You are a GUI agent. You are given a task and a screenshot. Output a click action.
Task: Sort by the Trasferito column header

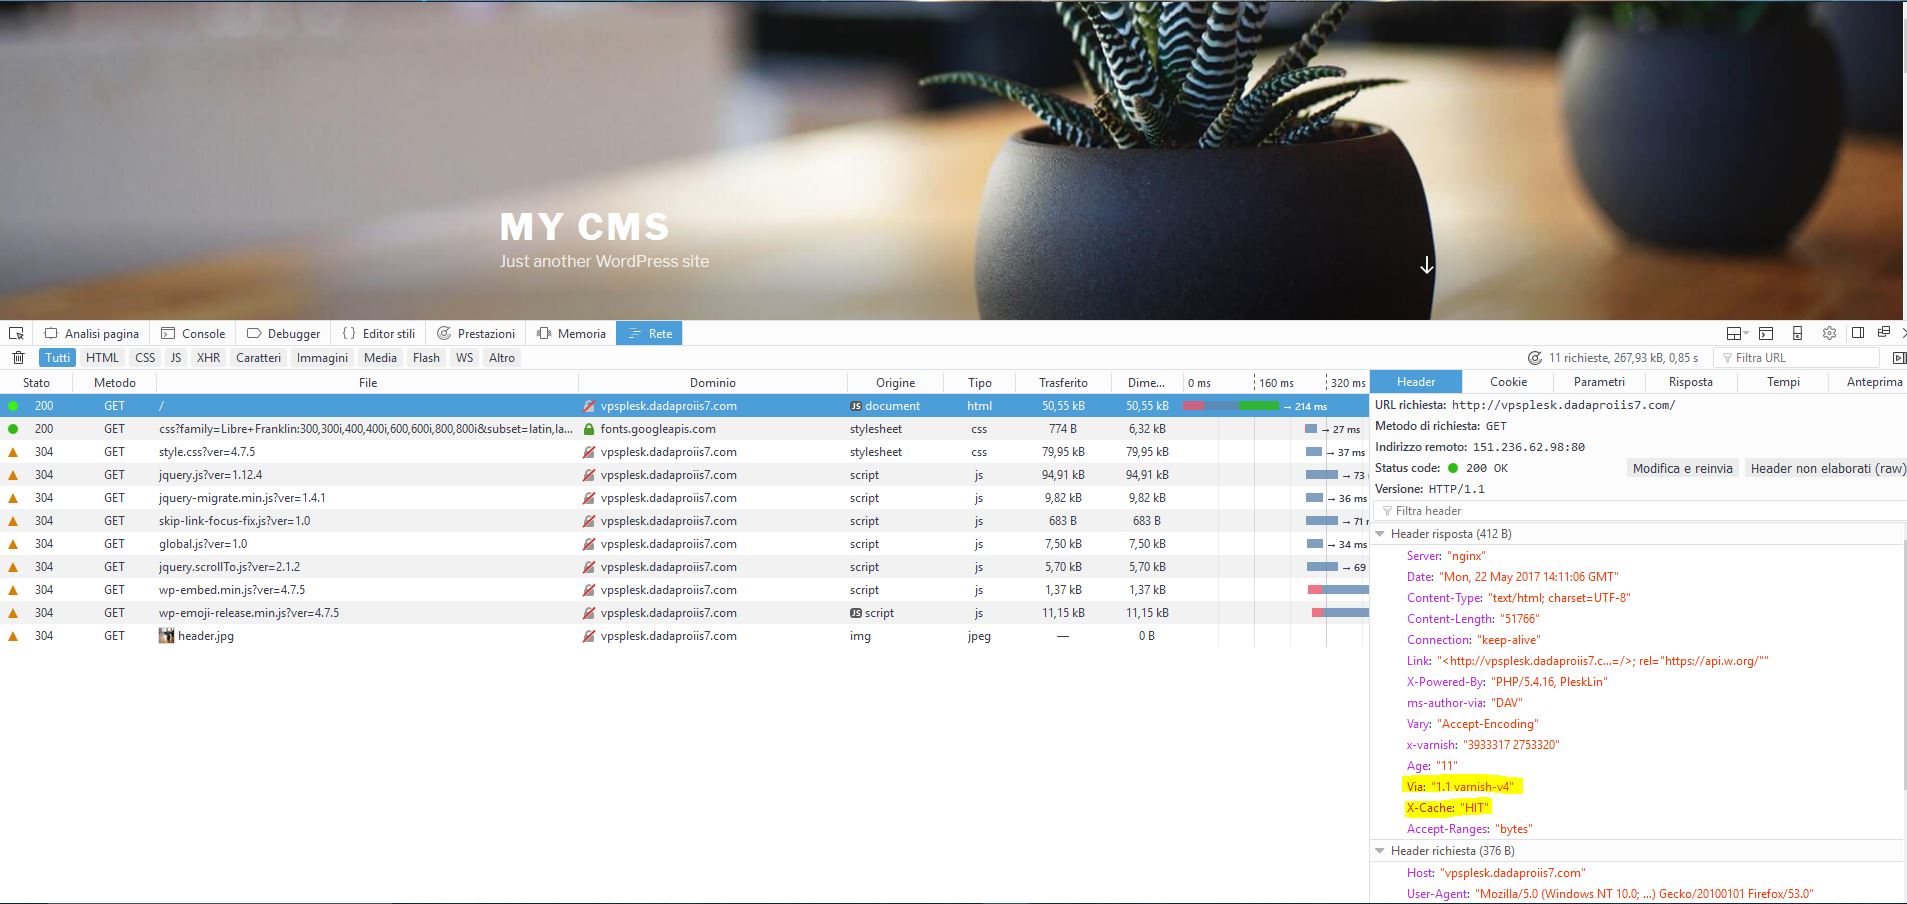[x=1063, y=382]
